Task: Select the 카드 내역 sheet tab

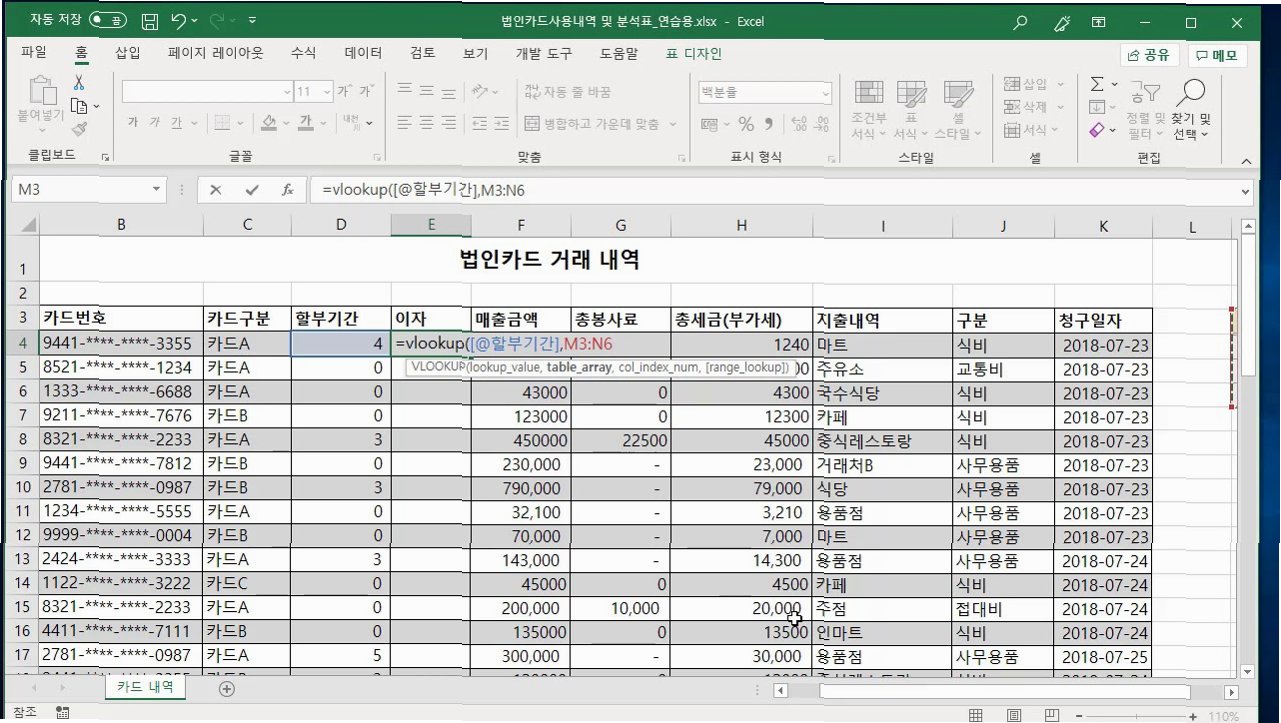Action: point(145,687)
